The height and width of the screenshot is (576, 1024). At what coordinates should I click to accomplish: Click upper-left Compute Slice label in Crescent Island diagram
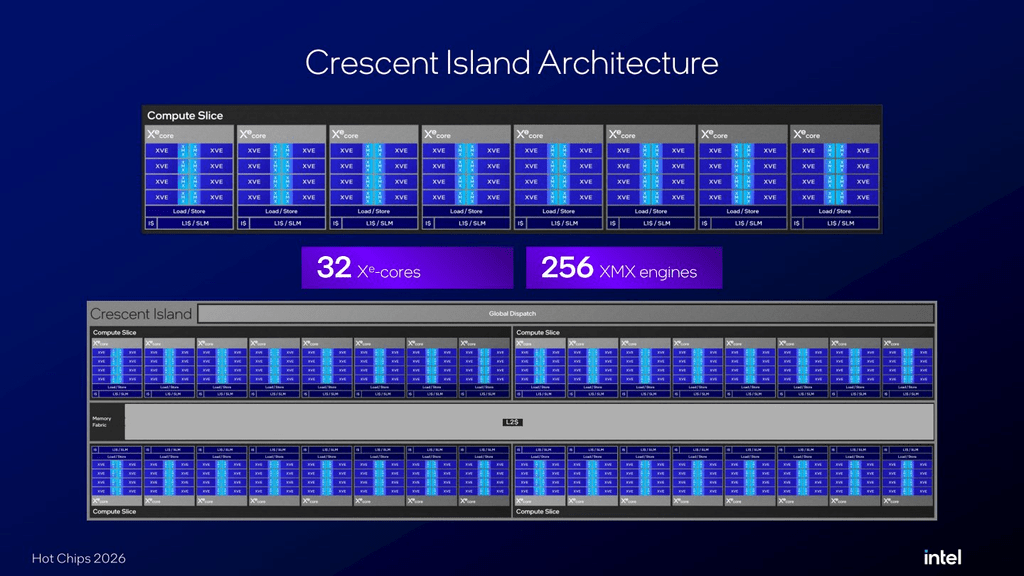point(114,332)
